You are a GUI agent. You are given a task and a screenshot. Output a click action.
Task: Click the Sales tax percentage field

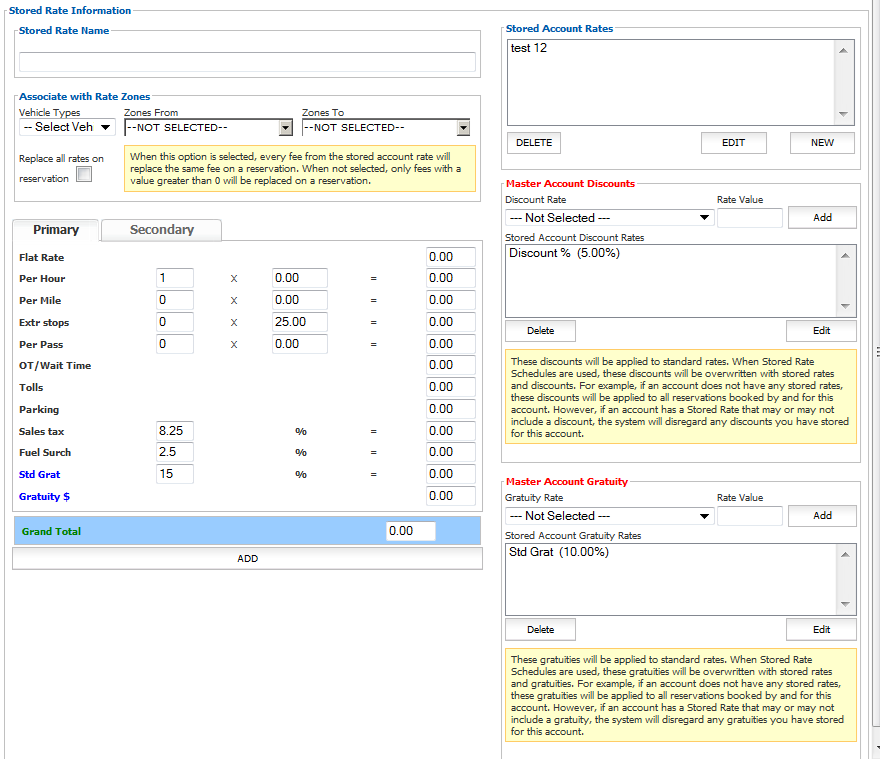pos(175,430)
